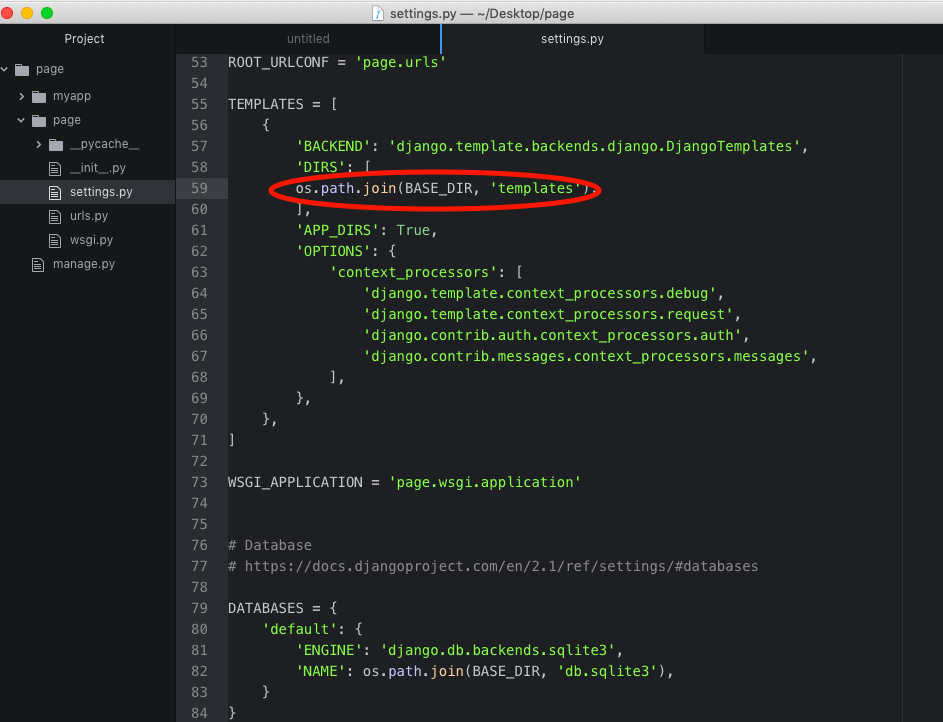
Task: Click the 'db.sqlite3' string
Action: [607, 672]
